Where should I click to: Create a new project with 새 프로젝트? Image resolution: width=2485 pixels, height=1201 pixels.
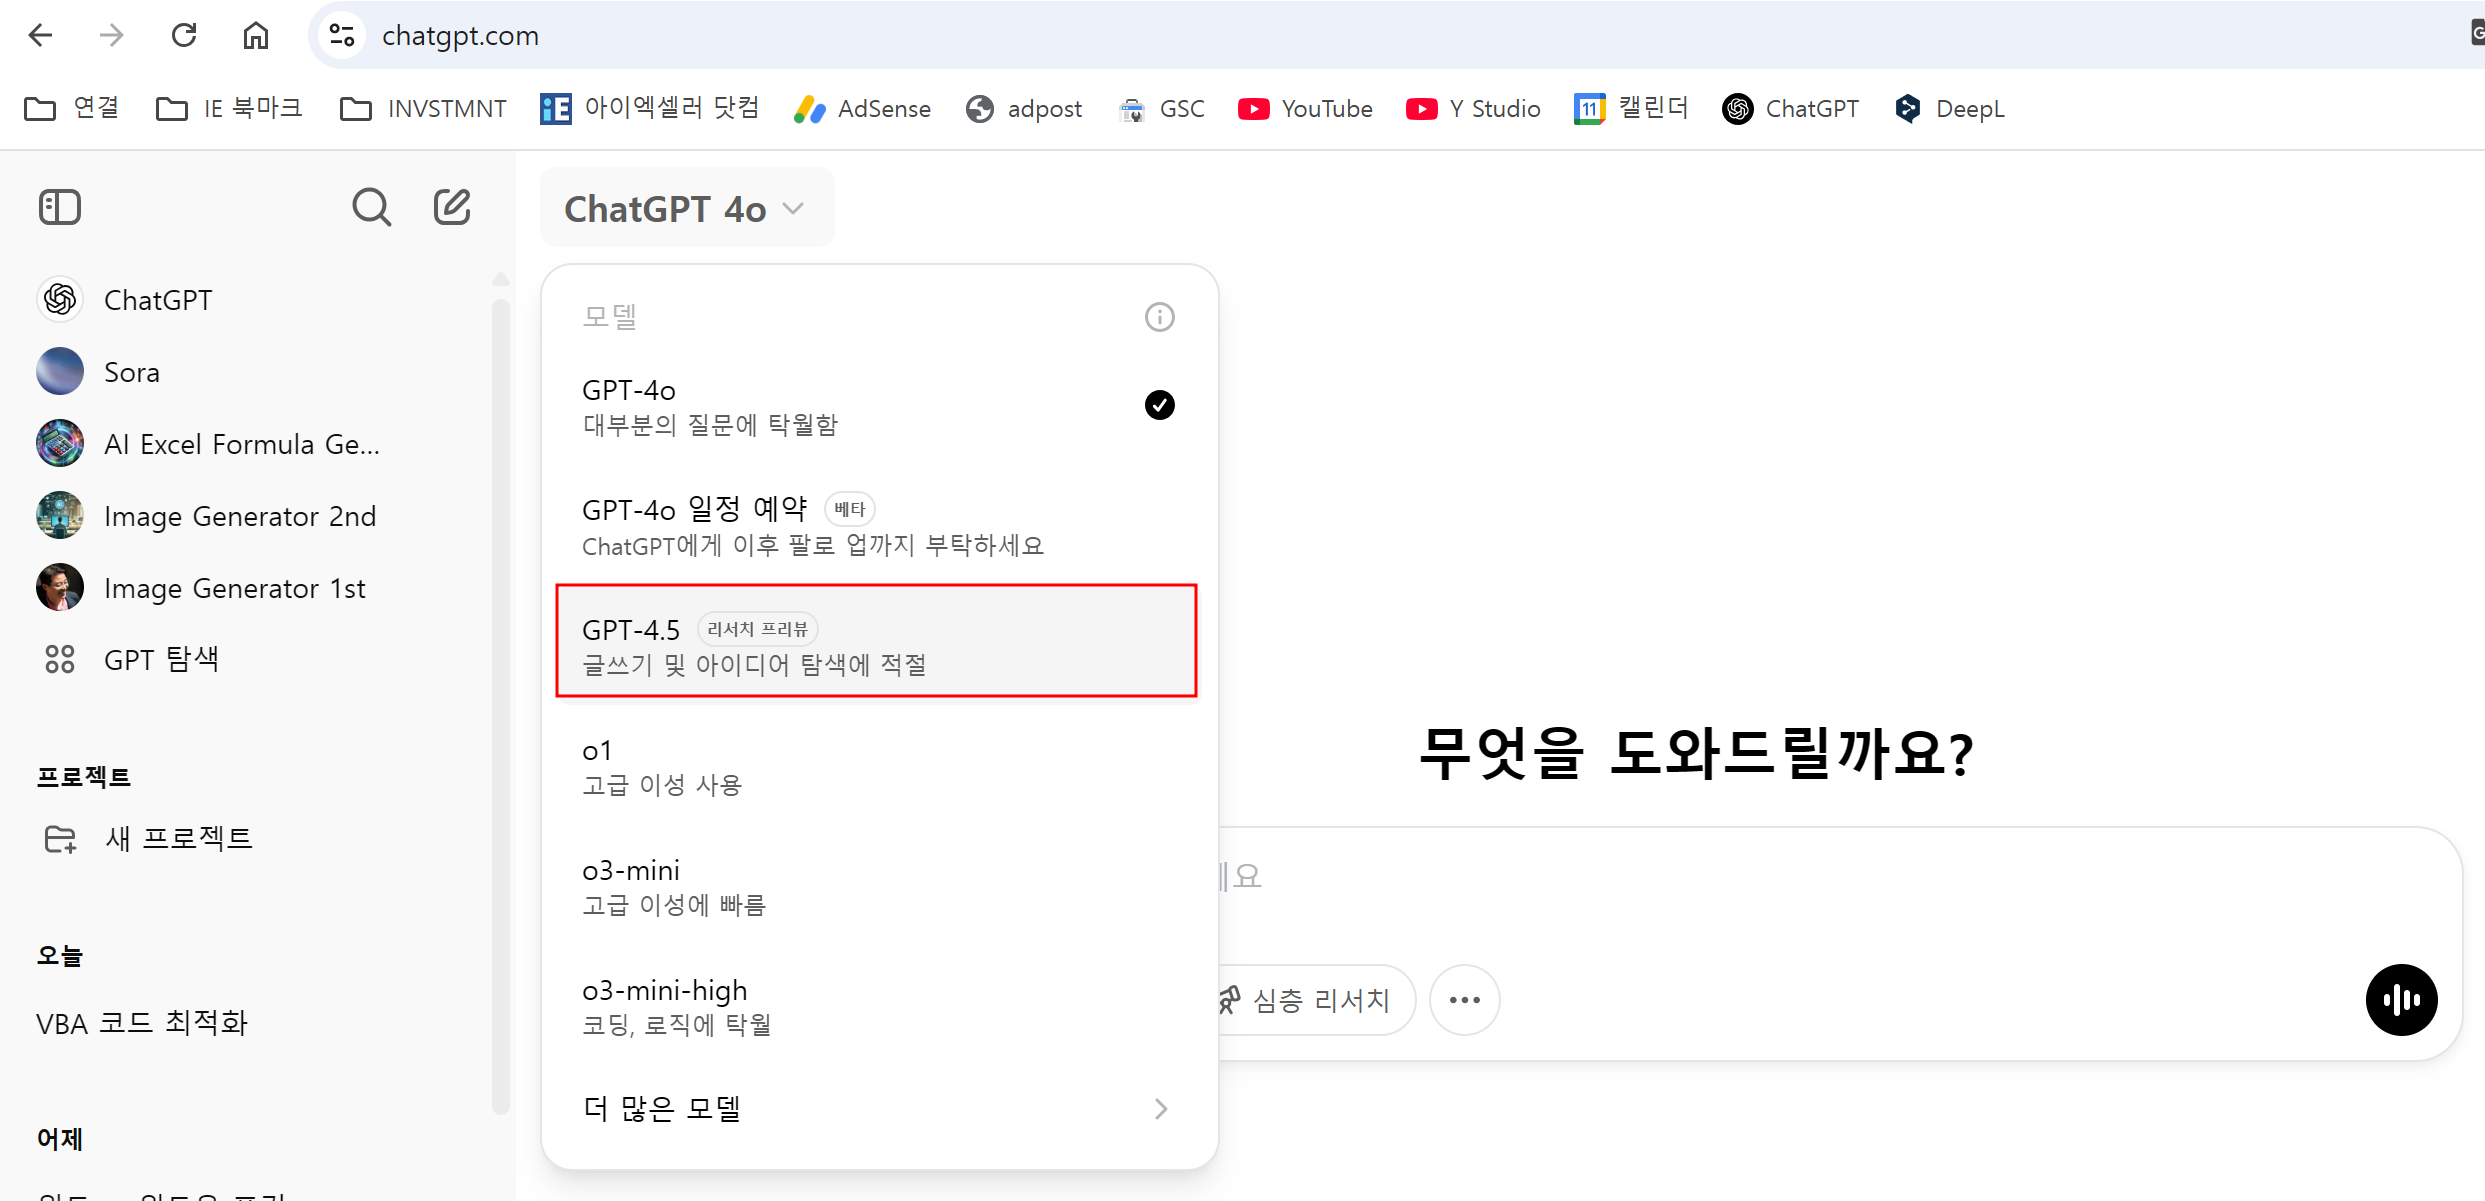pyautogui.click(x=250, y=838)
